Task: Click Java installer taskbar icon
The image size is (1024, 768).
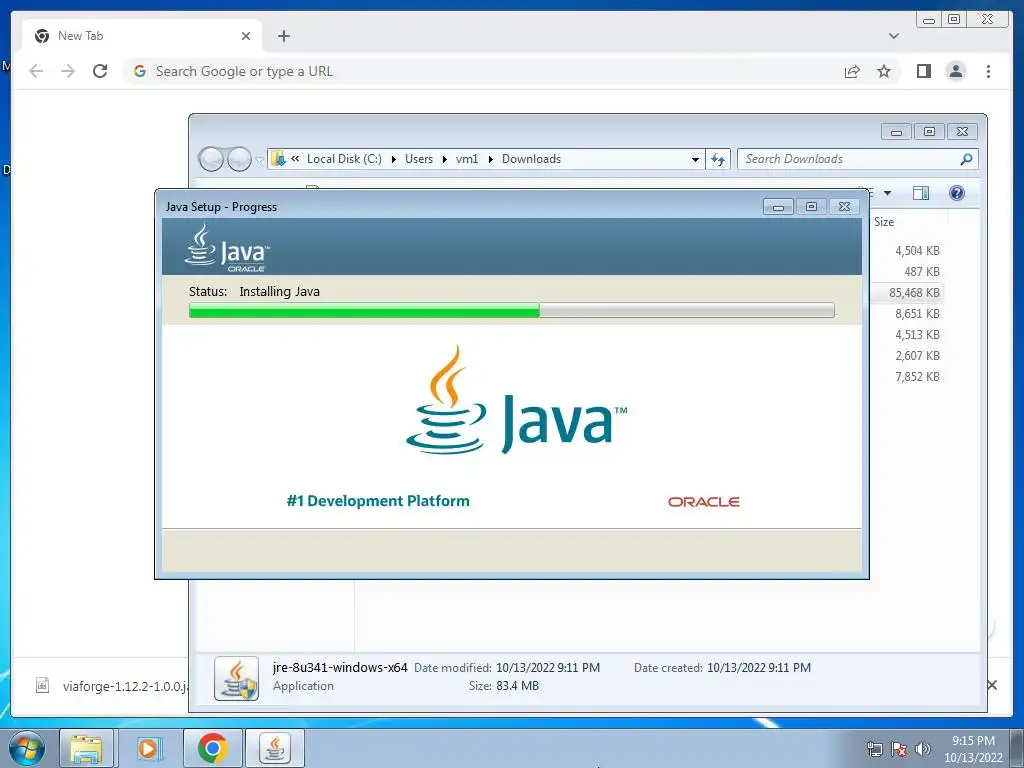Action: tap(274, 748)
